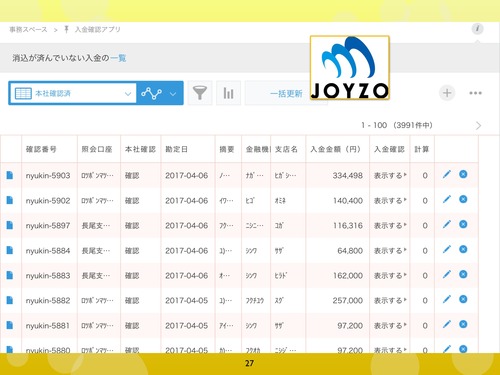
Task: Open the 本社確認済 view selector dropdown
Action: click(73, 93)
